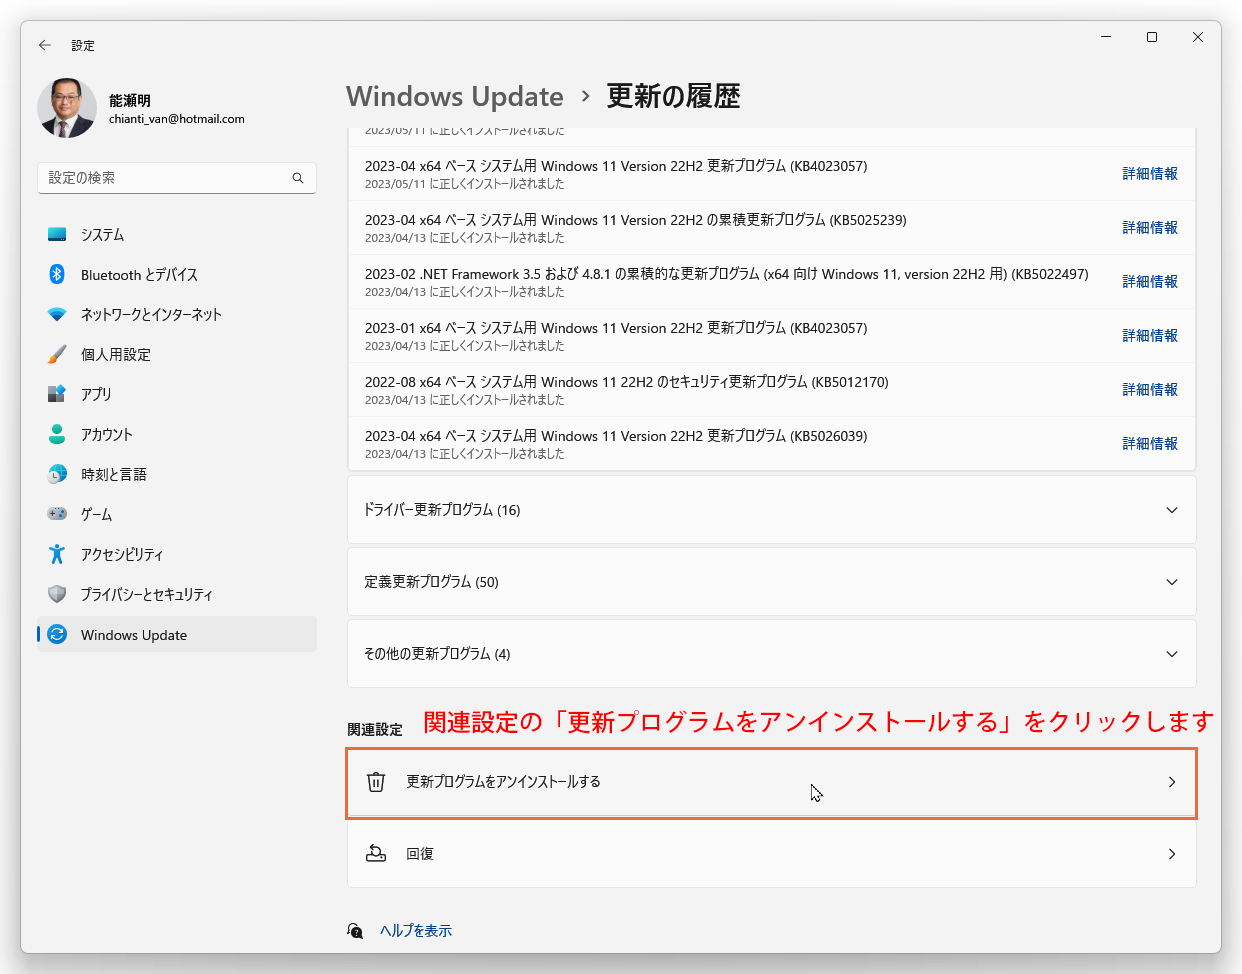Open 詳細情報 for KB5026039 update
The image size is (1242, 974).
[1150, 444]
